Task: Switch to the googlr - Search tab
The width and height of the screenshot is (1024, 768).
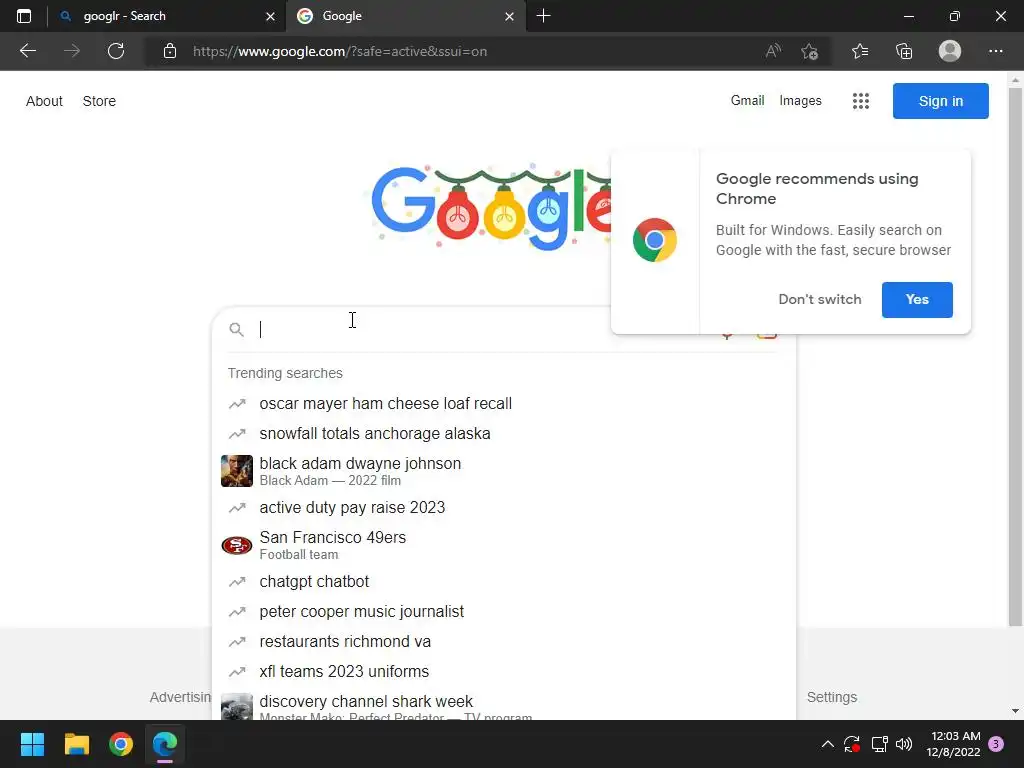Action: pyautogui.click(x=167, y=16)
